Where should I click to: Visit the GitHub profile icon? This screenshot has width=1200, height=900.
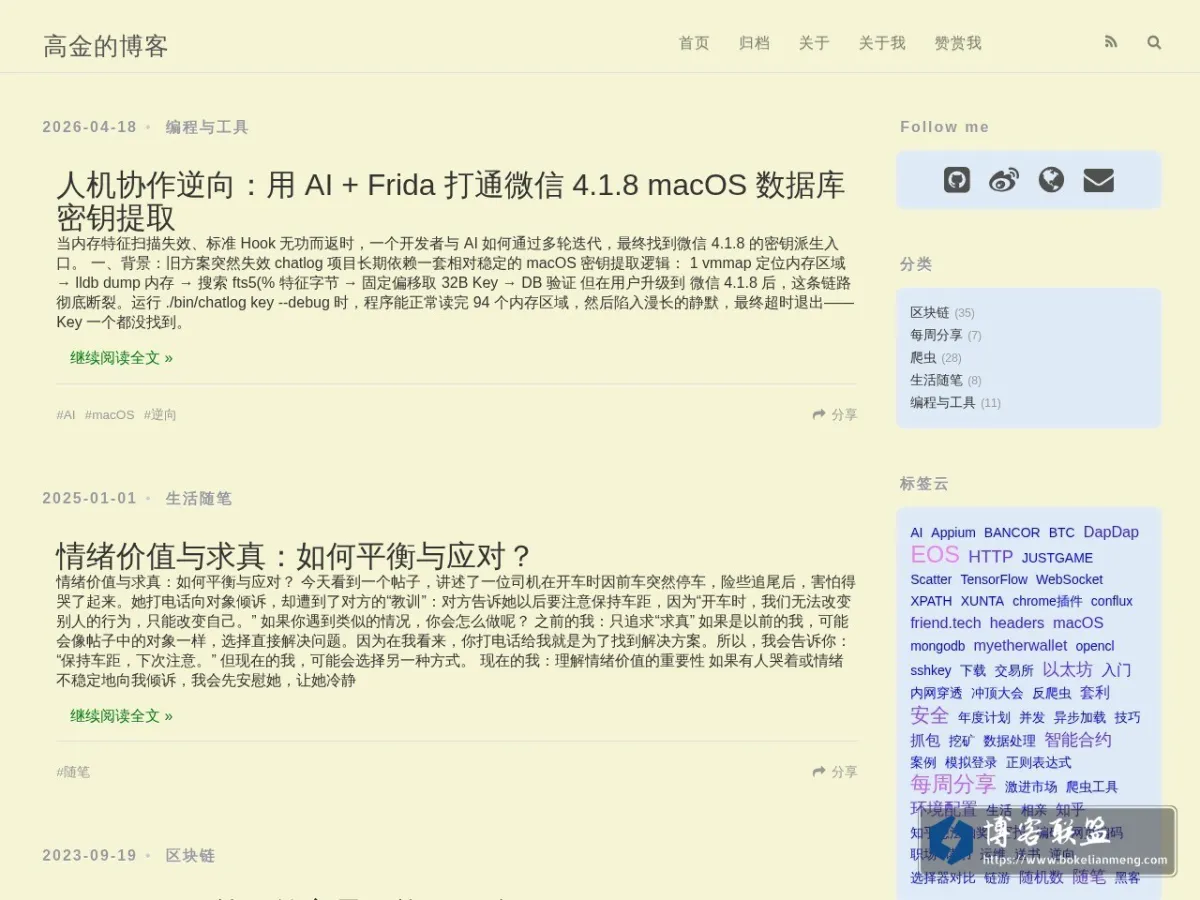(957, 180)
